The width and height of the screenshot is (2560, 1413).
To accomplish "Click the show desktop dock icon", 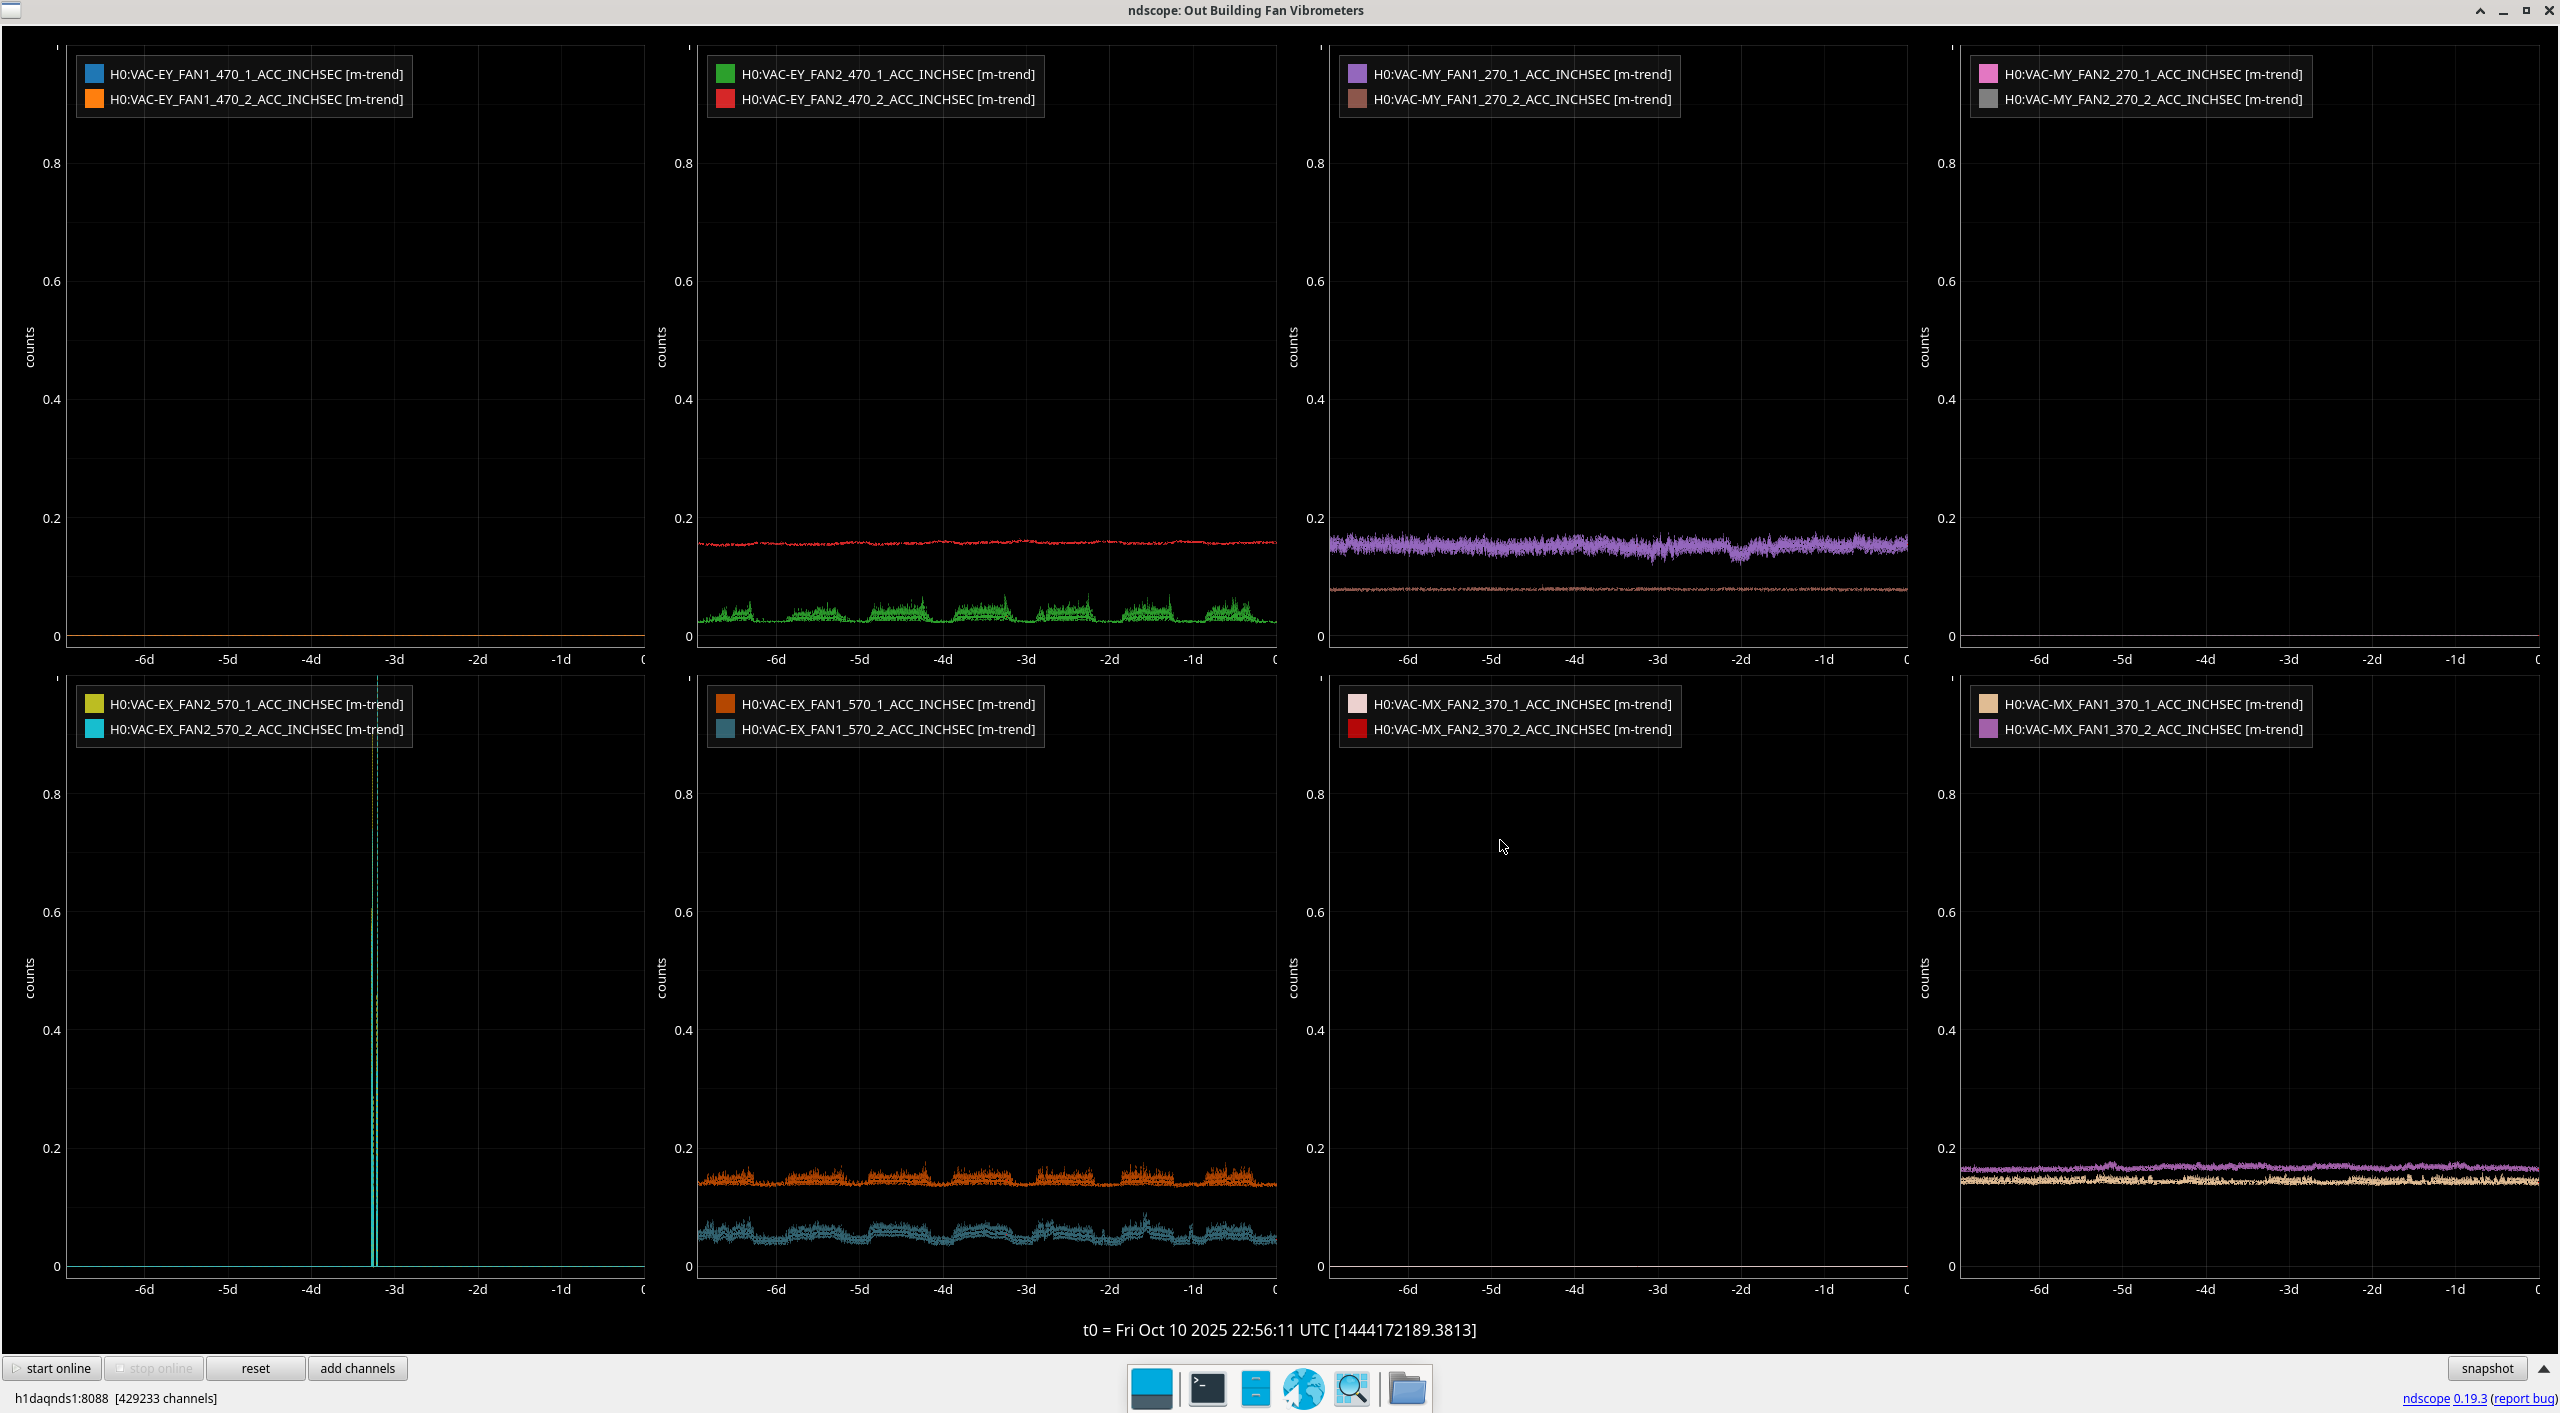I will click(1151, 1388).
